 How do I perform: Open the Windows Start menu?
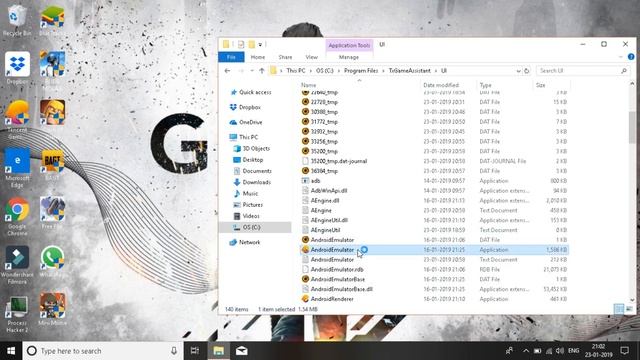click(x=11, y=351)
